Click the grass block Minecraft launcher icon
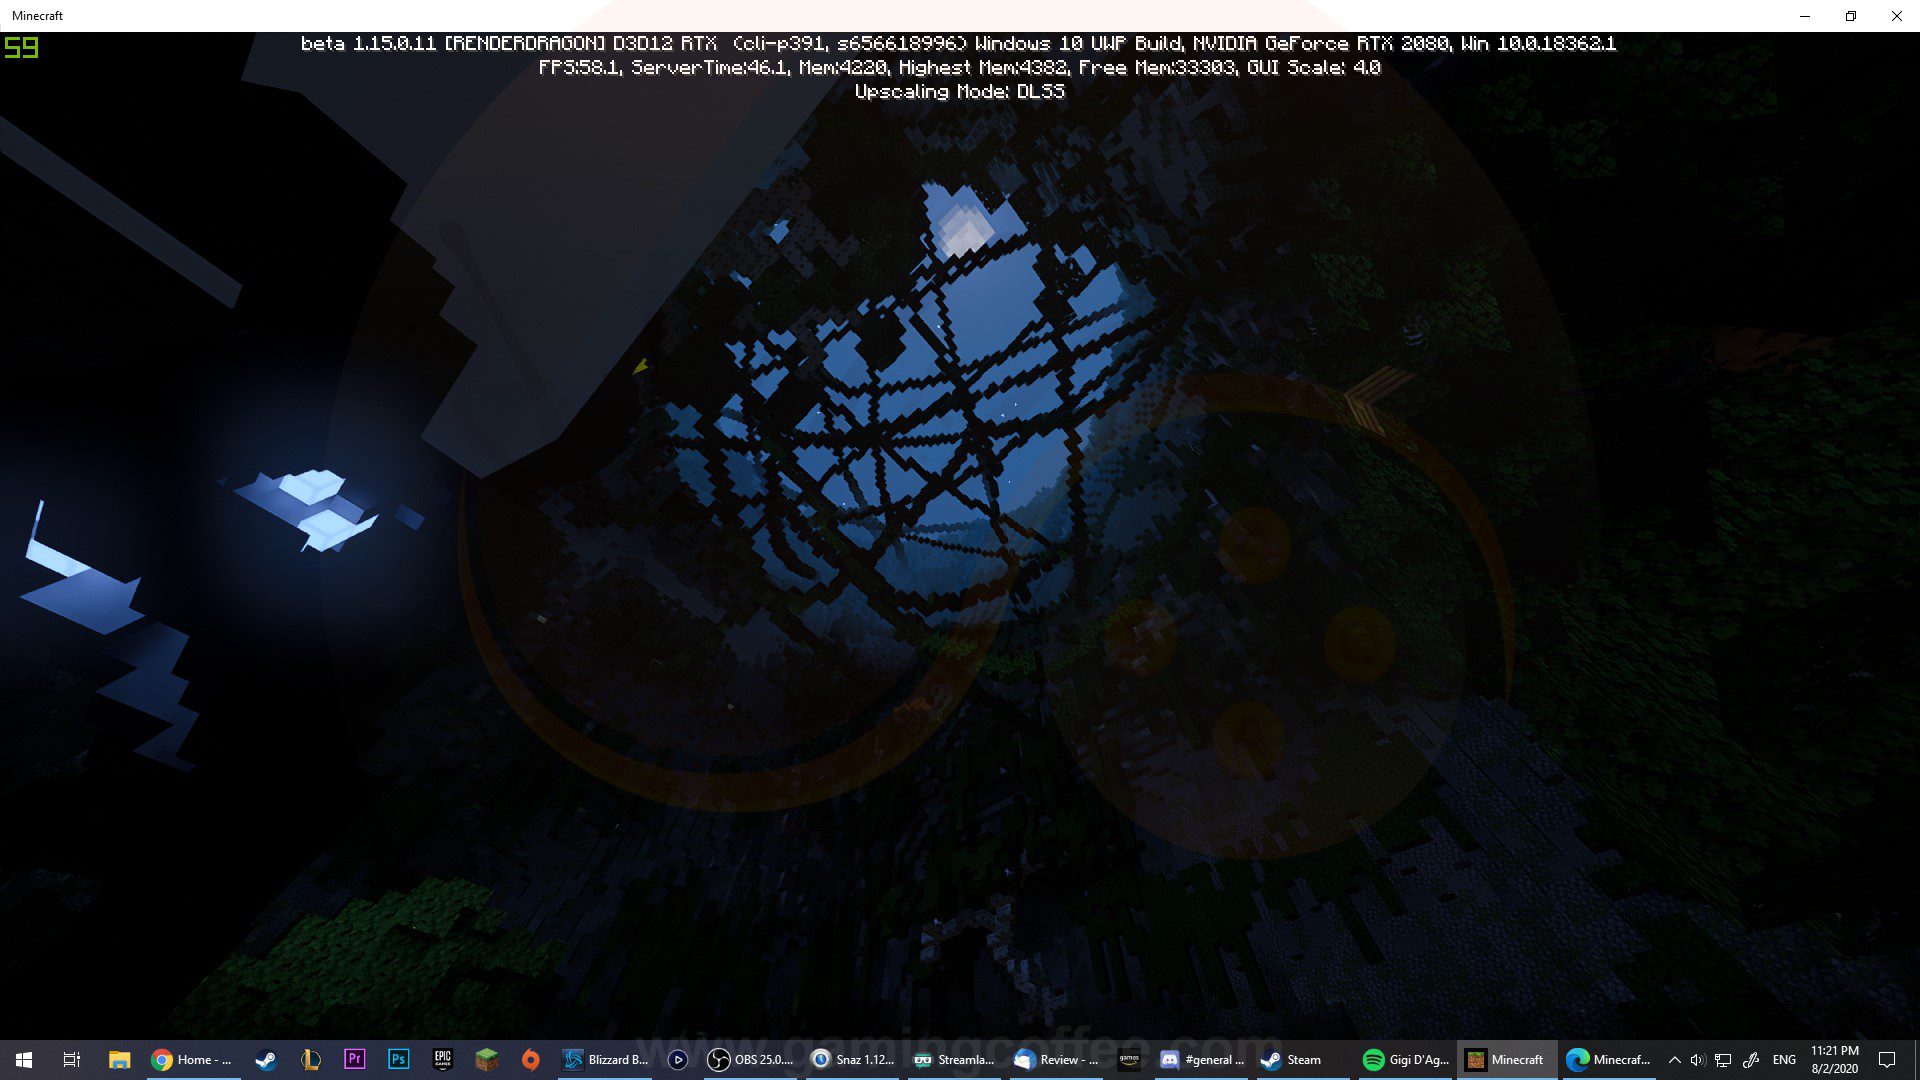 click(486, 1059)
